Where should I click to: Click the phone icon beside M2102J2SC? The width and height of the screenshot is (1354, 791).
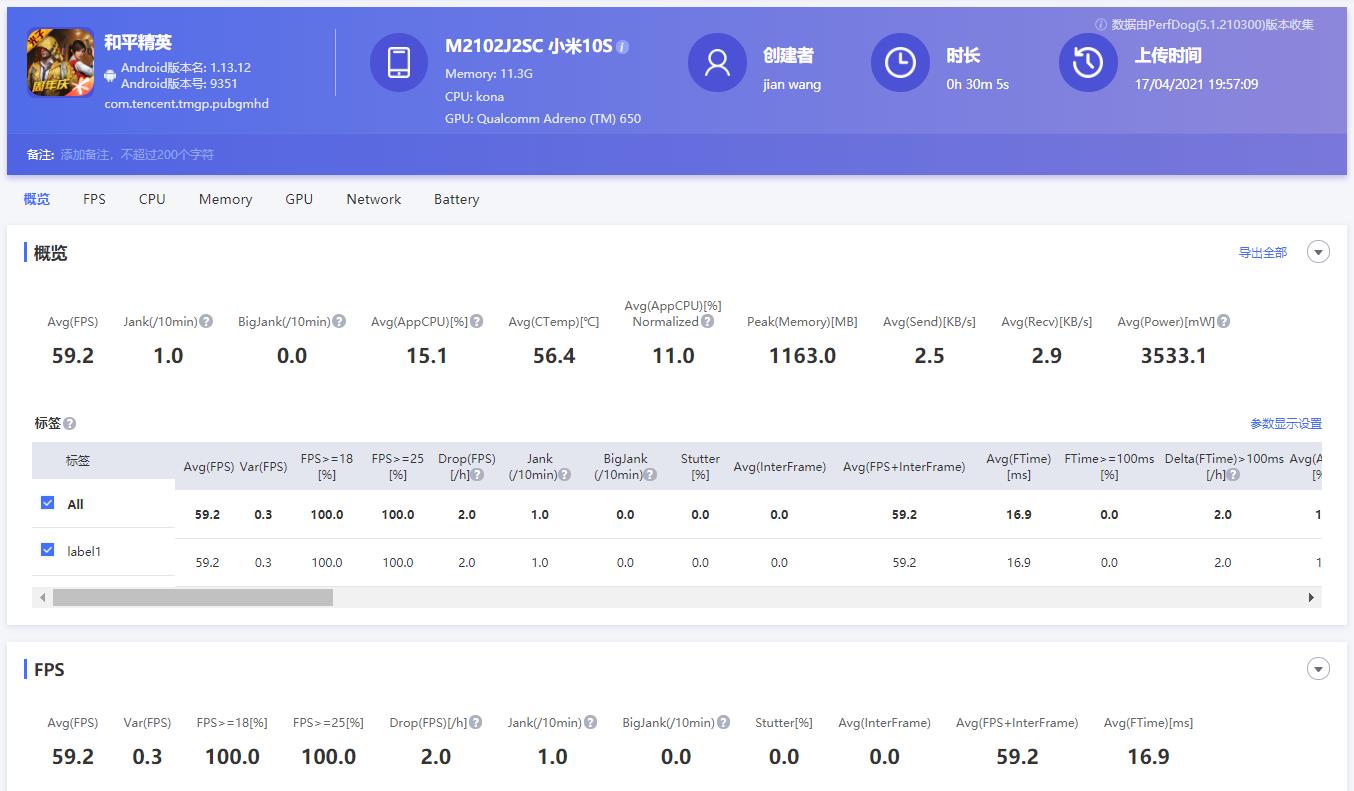pyautogui.click(x=399, y=62)
